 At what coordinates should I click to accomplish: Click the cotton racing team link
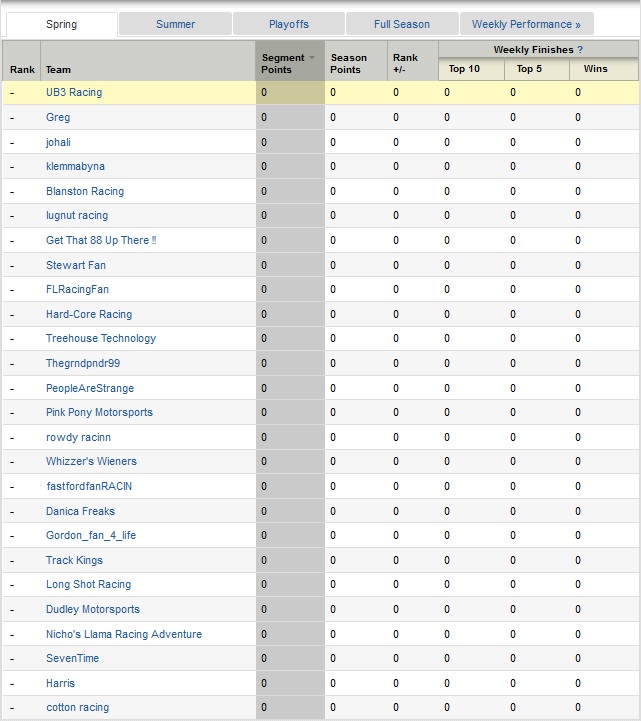77,708
